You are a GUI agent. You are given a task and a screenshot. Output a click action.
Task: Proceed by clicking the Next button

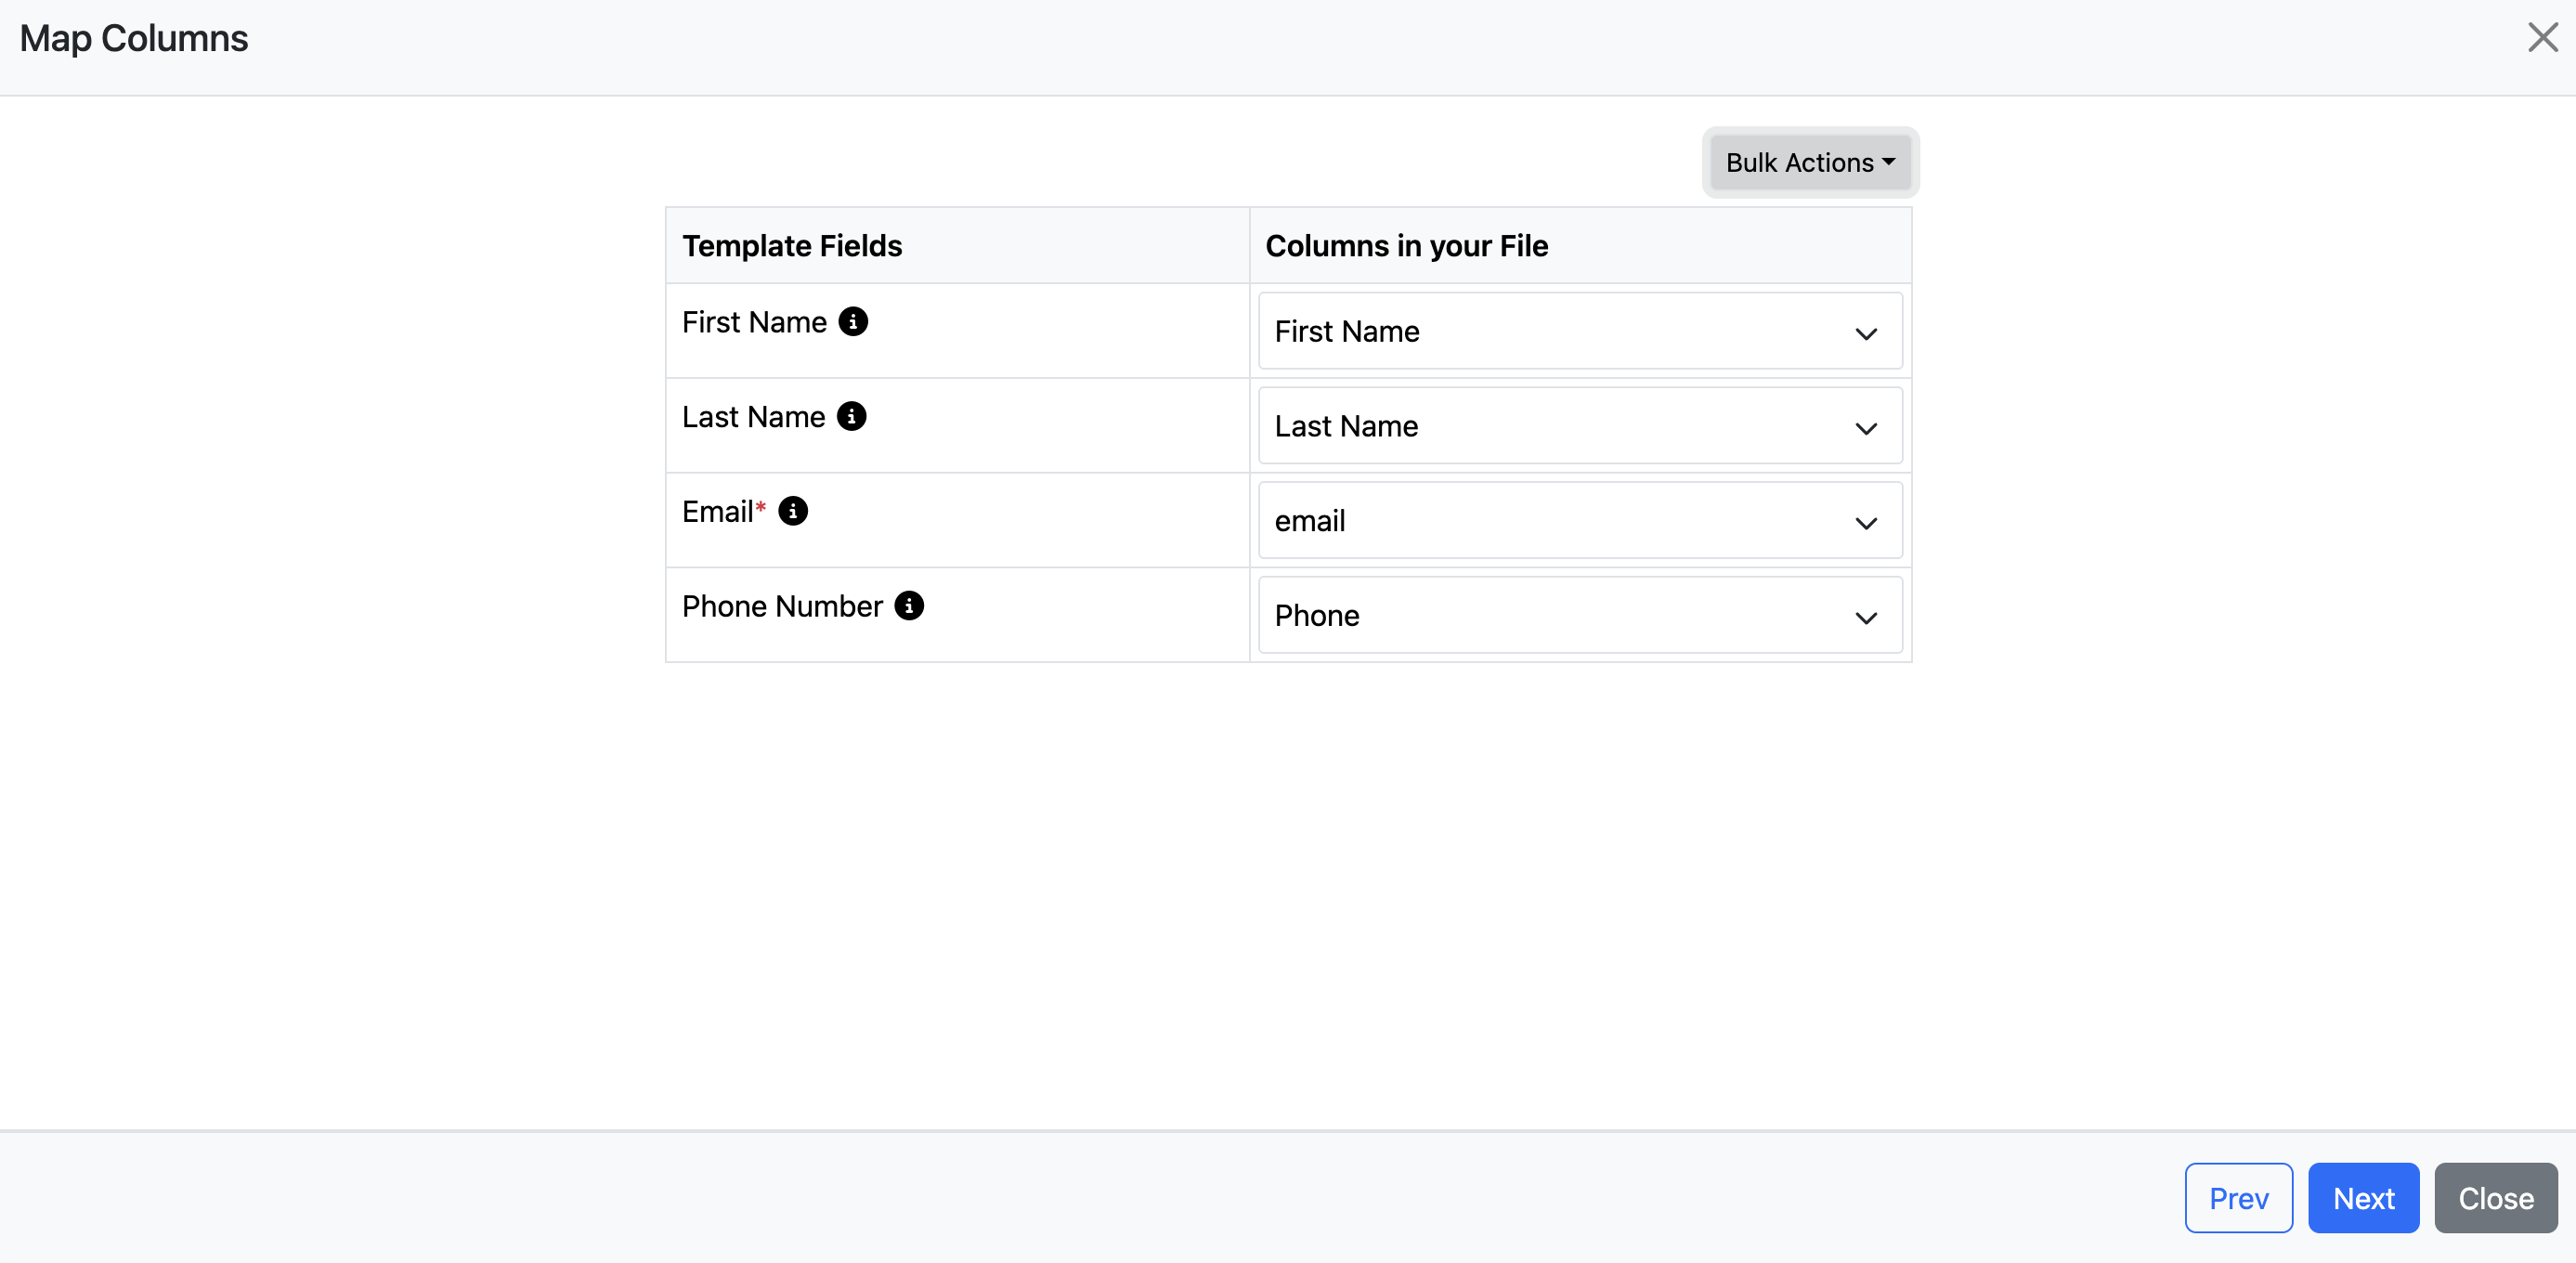pyautogui.click(x=2363, y=1198)
